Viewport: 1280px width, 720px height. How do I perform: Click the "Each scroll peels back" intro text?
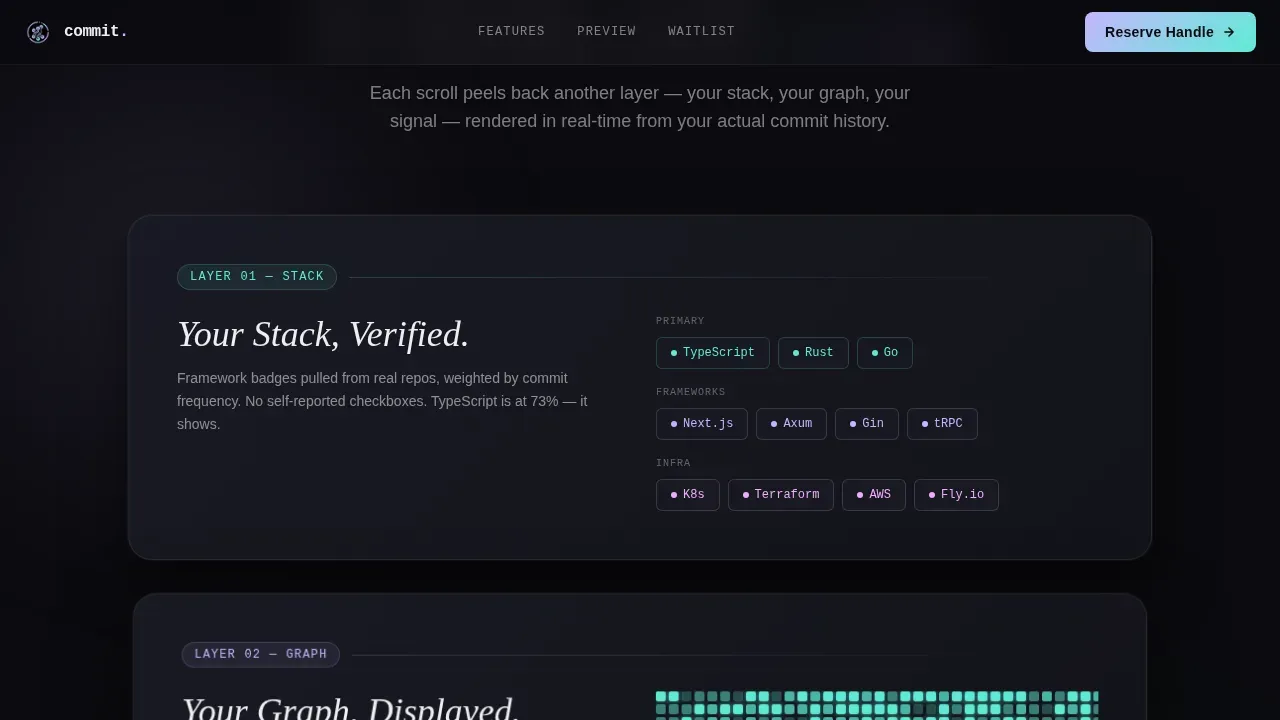click(640, 107)
